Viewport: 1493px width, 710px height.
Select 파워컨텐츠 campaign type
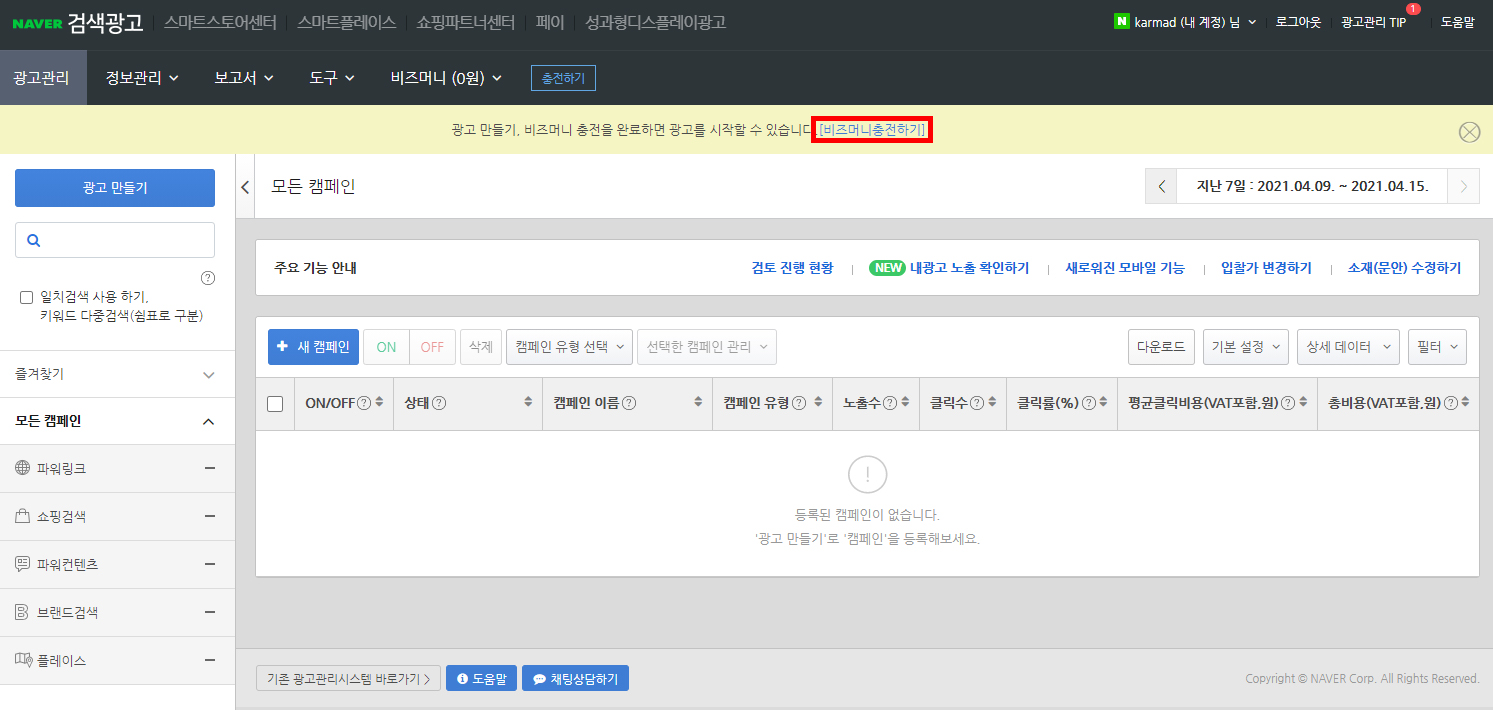tap(117, 564)
